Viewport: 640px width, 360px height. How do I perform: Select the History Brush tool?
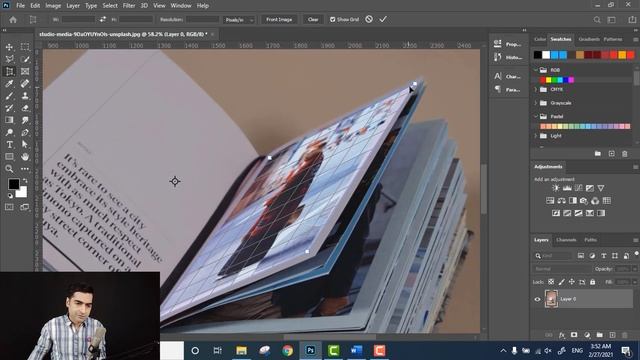(9, 108)
